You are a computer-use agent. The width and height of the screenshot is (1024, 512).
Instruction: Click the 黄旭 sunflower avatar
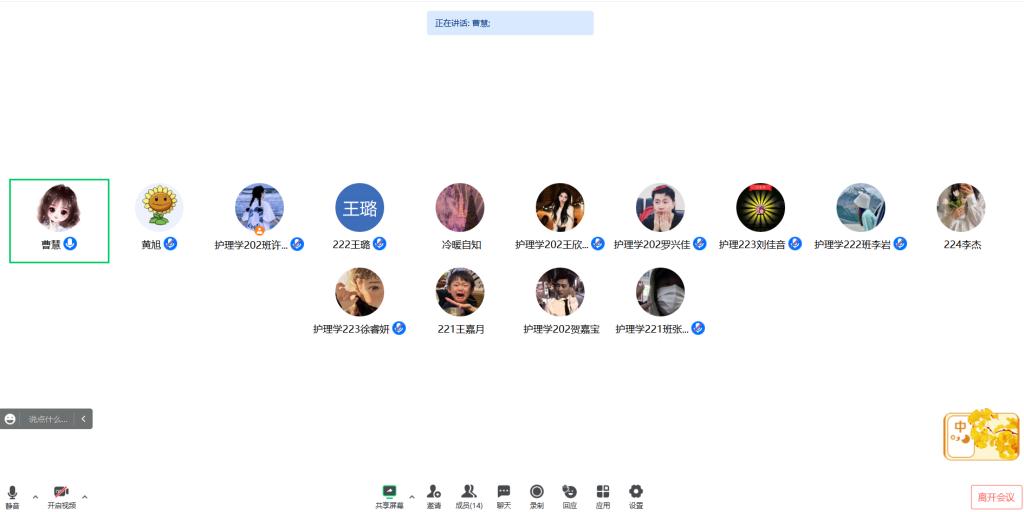click(x=159, y=208)
